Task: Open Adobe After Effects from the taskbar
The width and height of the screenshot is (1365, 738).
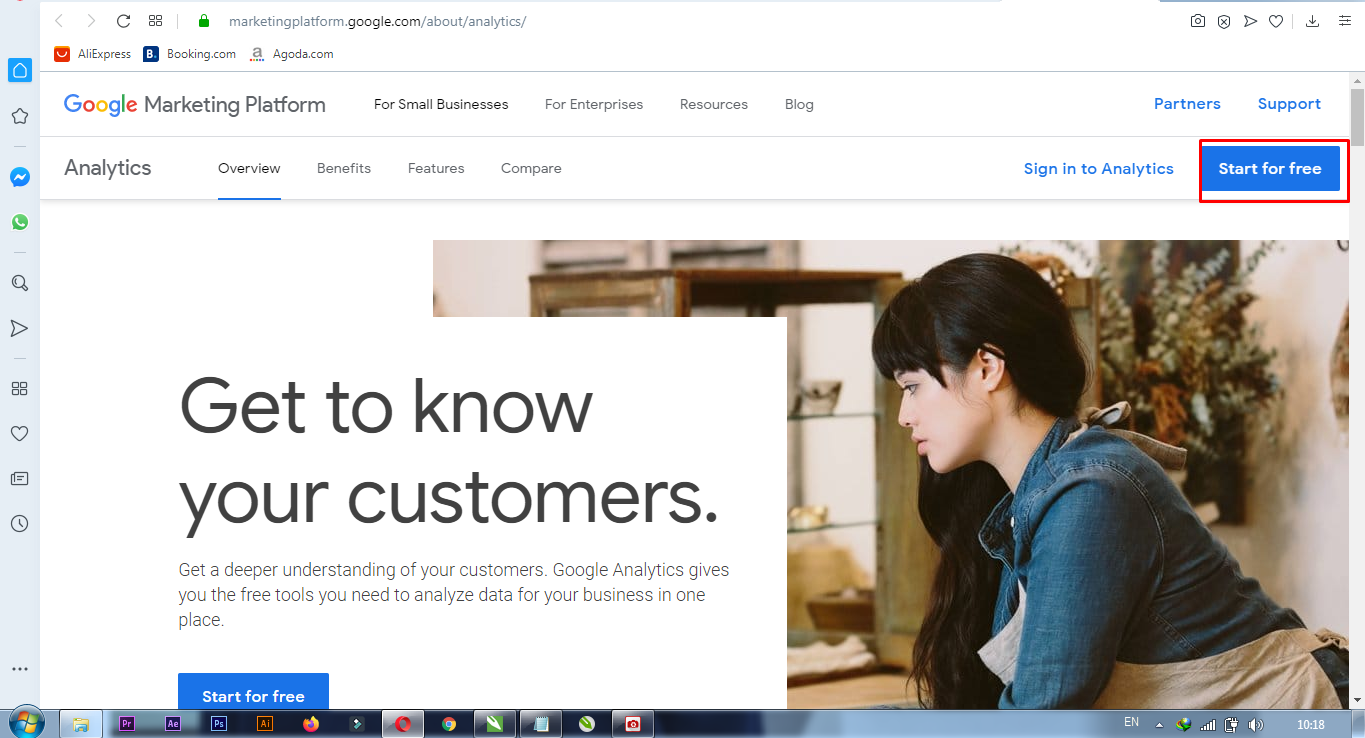Action: [173, 724]
